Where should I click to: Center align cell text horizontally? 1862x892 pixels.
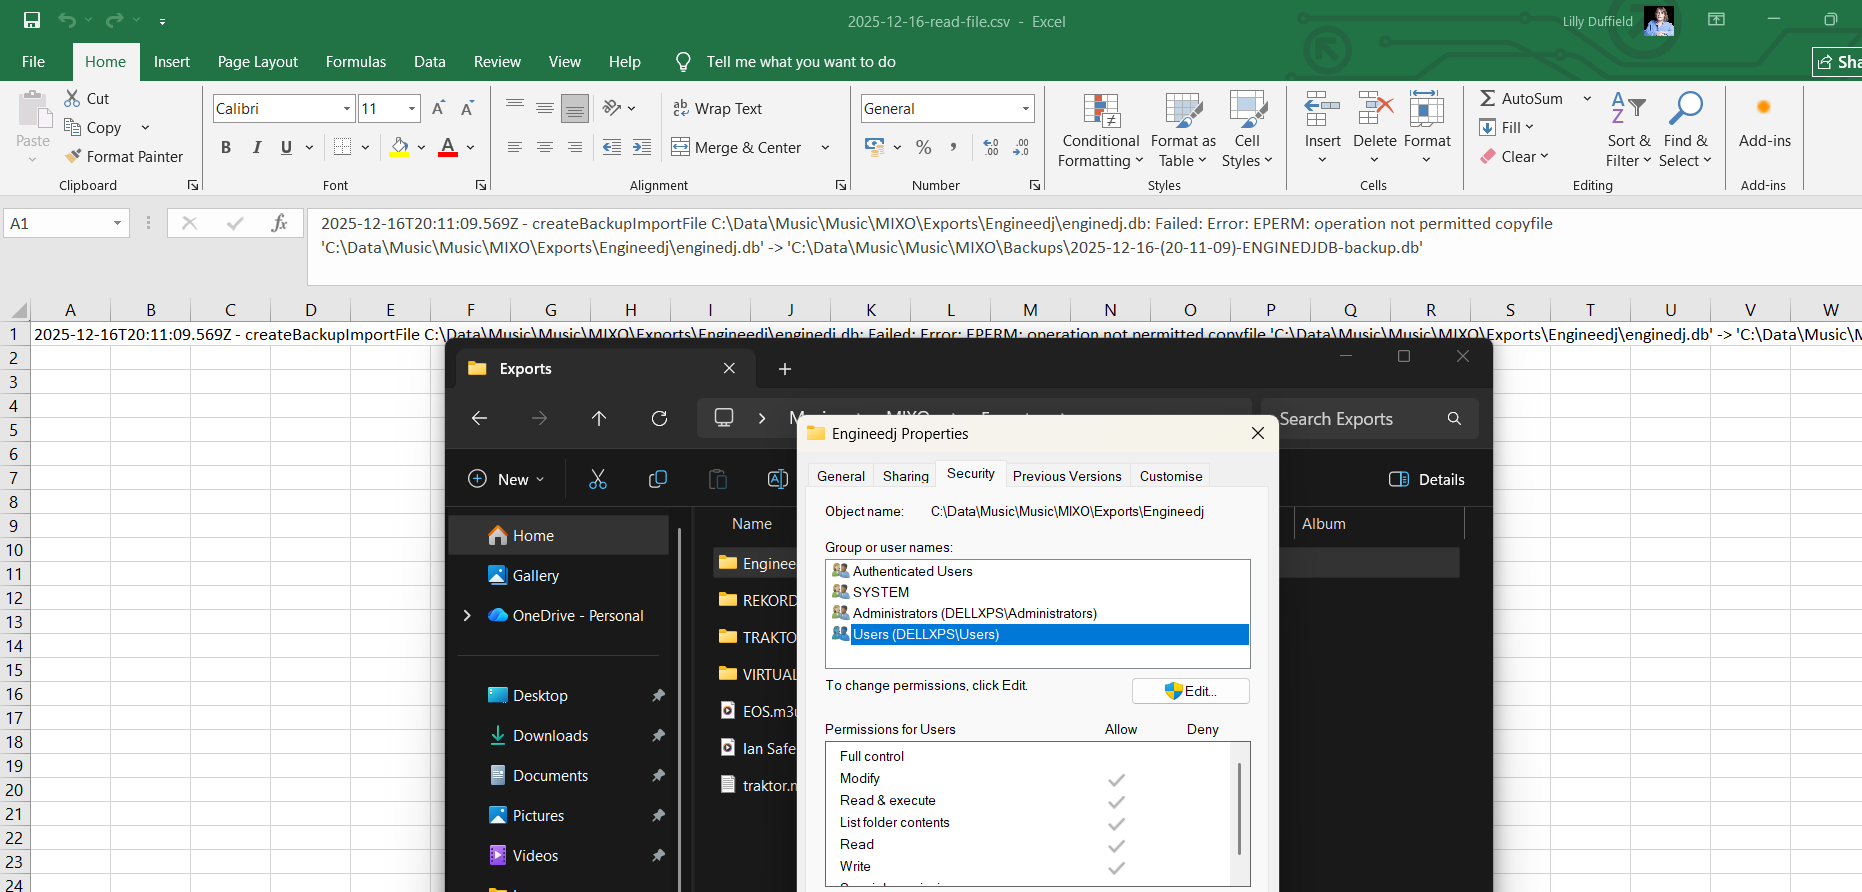[x=545, y=147]
